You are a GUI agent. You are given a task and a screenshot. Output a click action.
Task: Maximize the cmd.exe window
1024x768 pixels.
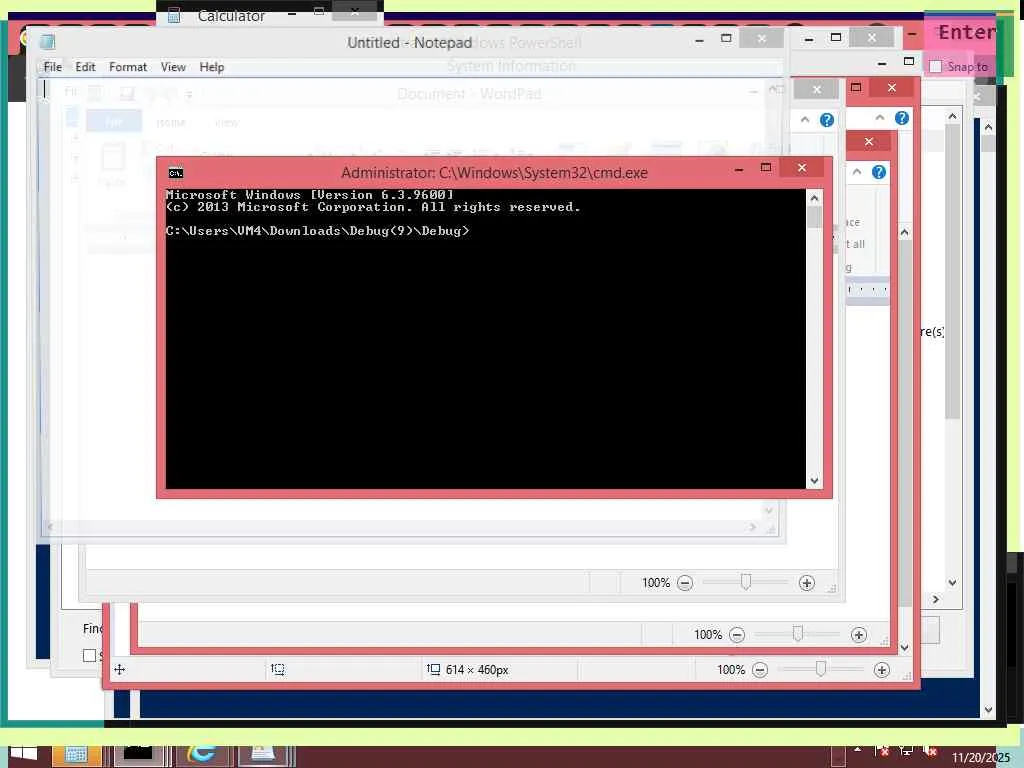click(x=766, y=168)
